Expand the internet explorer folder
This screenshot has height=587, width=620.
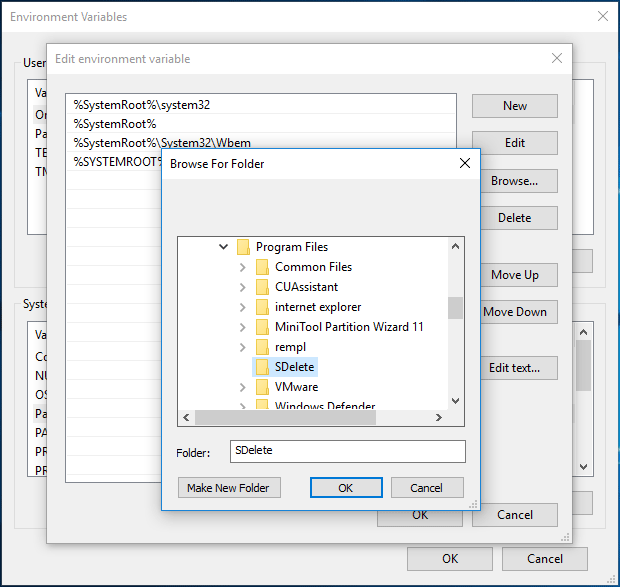pos(242,307)
